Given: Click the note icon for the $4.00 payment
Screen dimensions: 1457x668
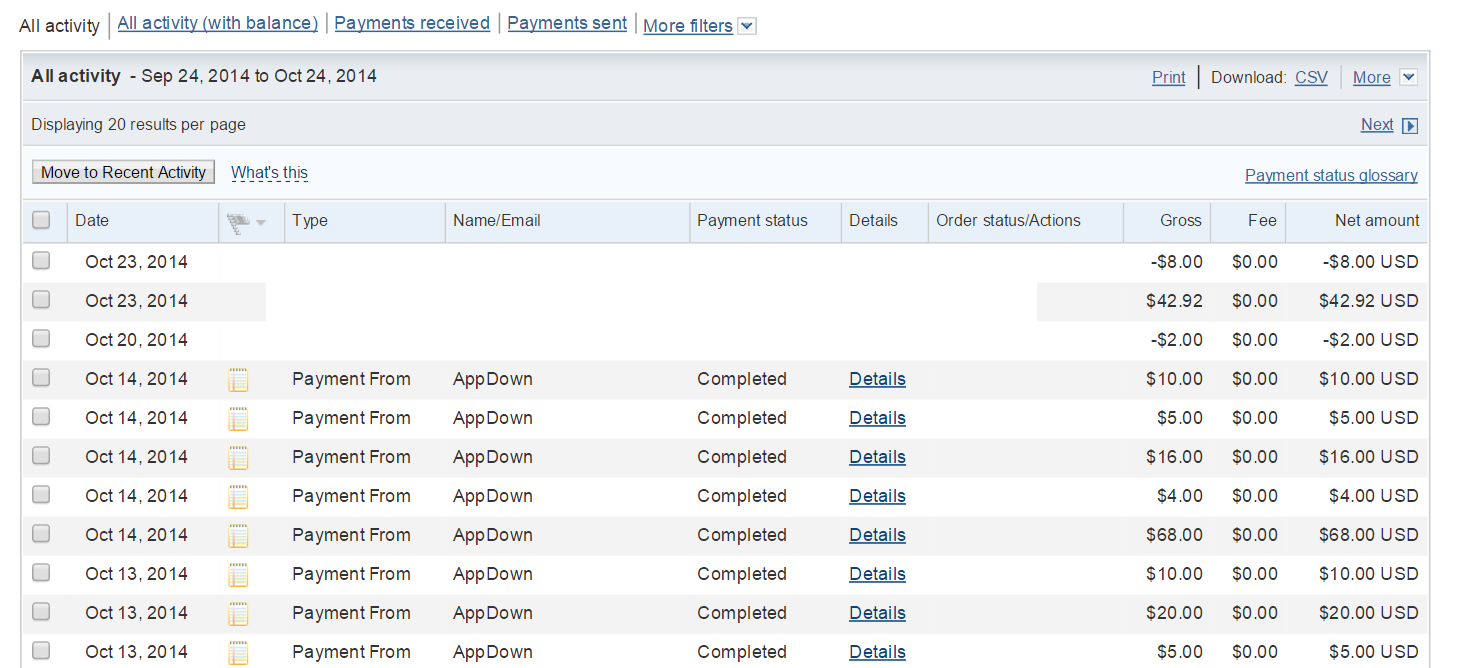Looking at the screenshot, I should point(238,497).
